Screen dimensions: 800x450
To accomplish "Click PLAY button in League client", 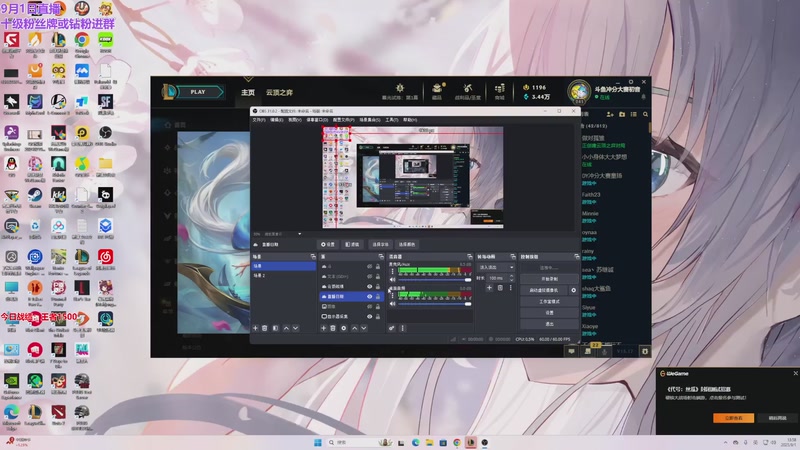I will (198, 92).
